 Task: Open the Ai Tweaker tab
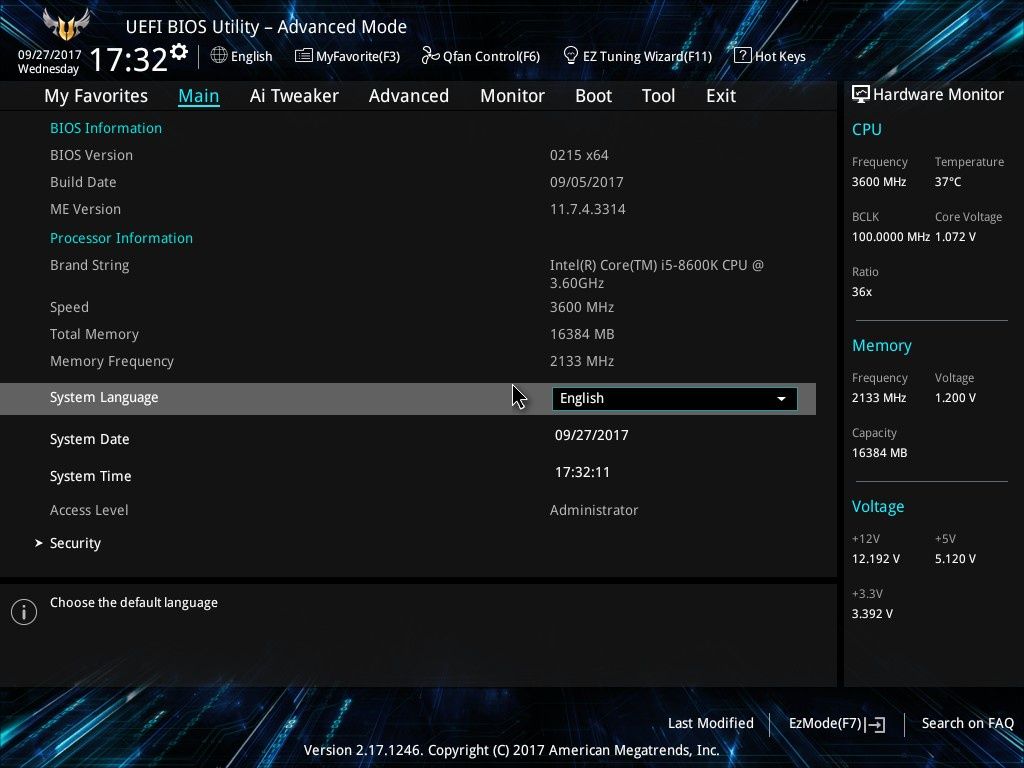[x=294, y=96]
